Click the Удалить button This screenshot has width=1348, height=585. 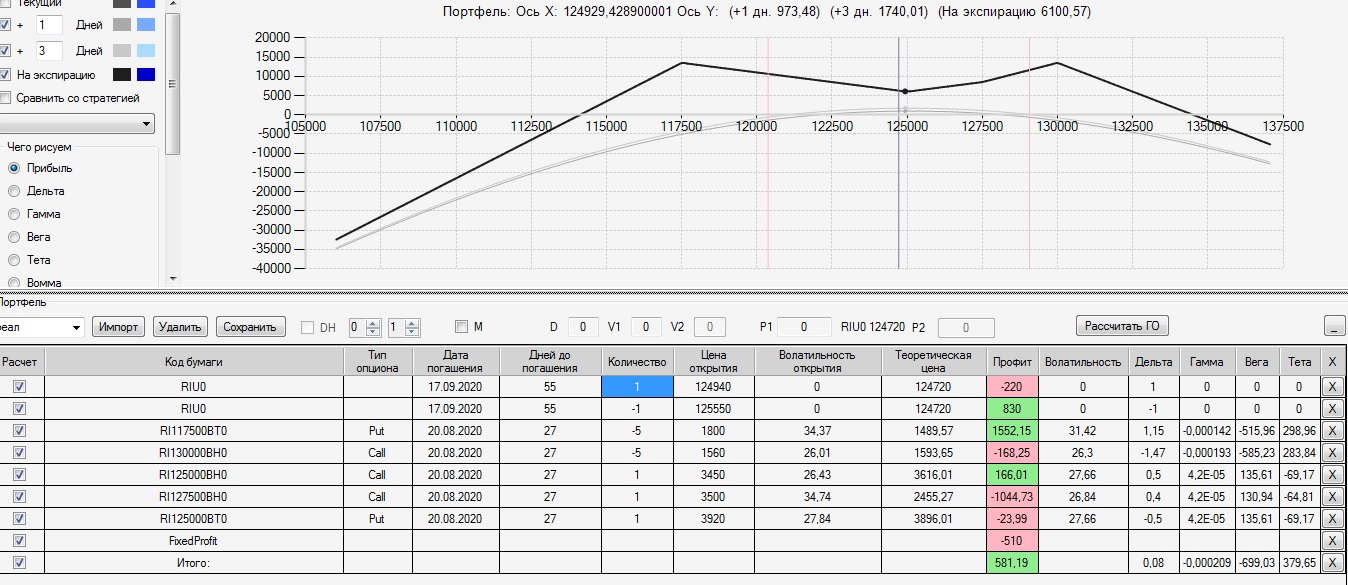click(x=181, y=327)
